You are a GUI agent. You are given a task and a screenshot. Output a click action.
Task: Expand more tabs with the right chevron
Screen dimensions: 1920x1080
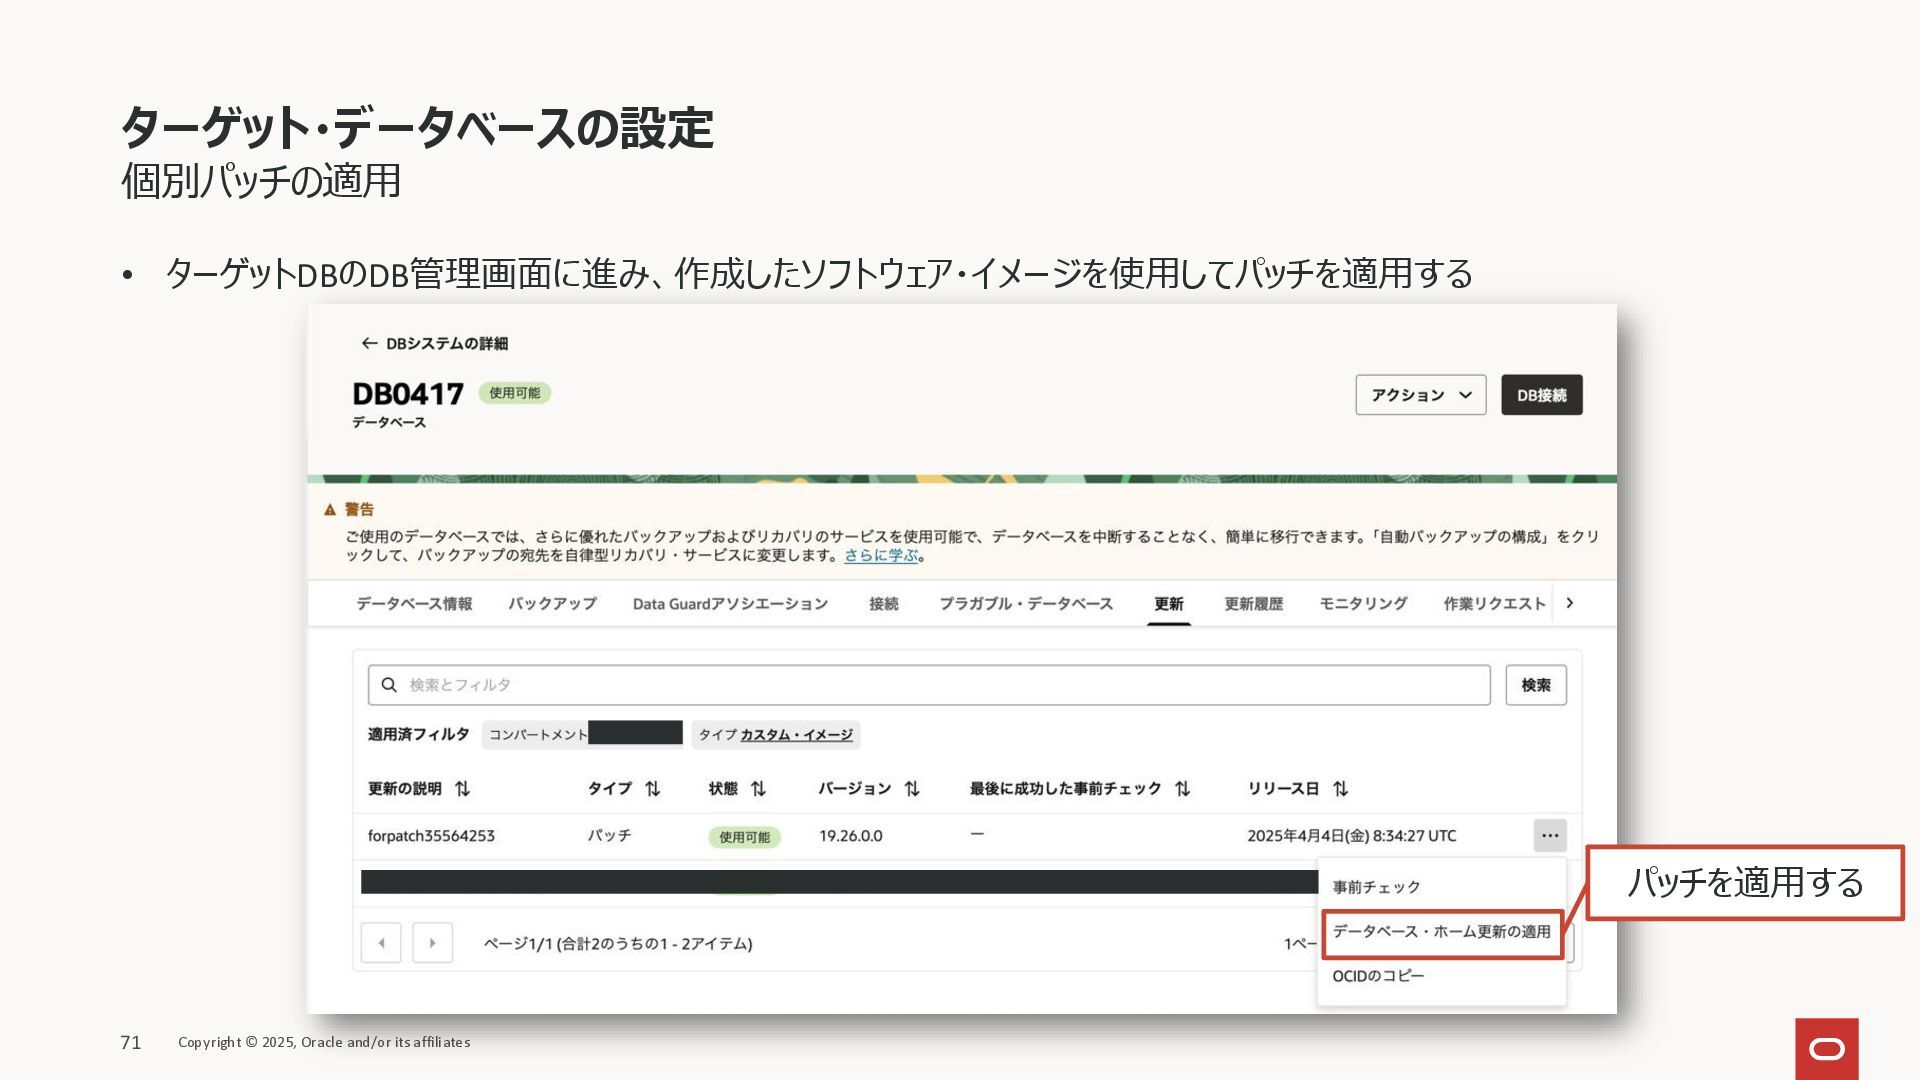pos(1570,603)
